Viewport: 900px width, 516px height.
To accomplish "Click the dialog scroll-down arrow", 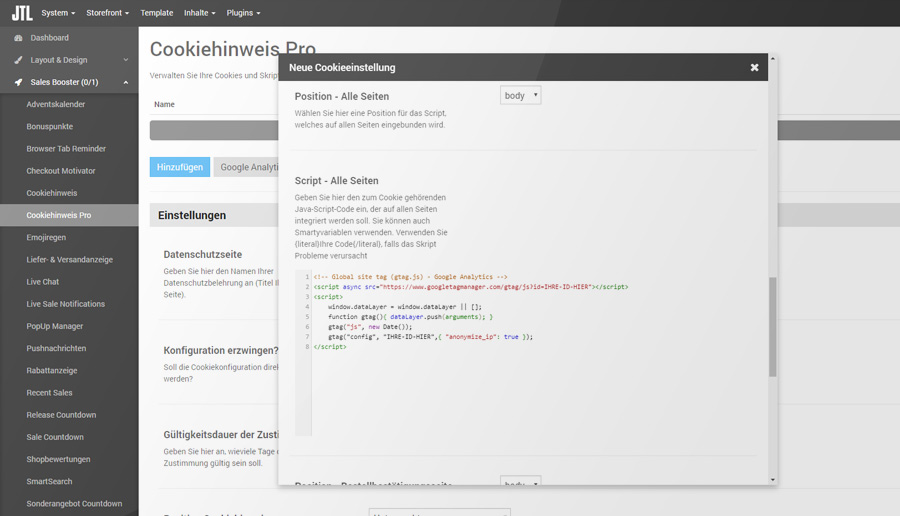I will click(x=773, y=480).
